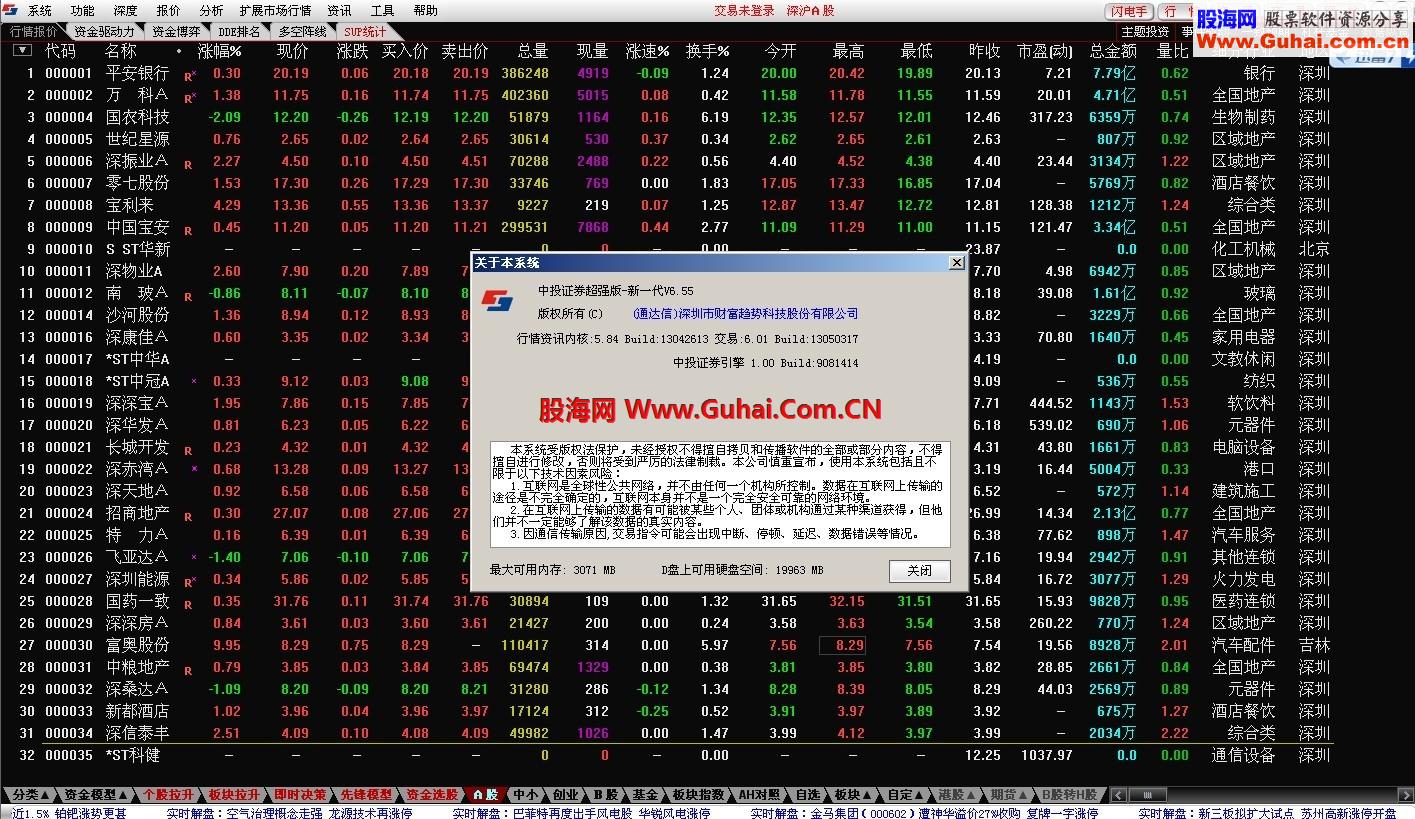Open the 分析 menu

tap(211, 11)
